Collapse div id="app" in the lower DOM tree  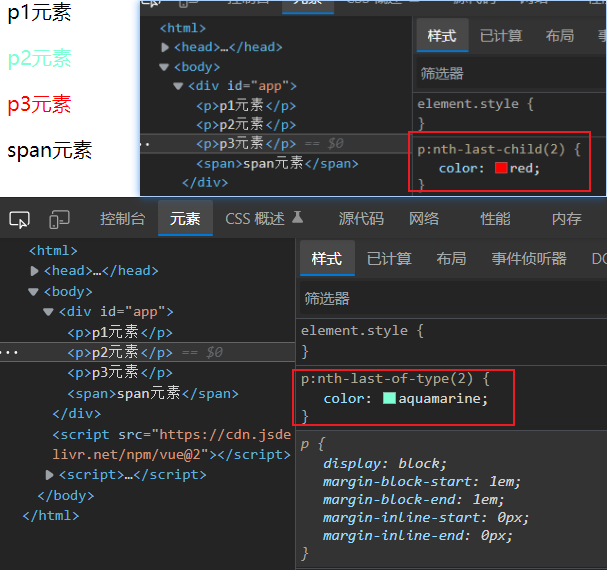click(x=49, y=312)
